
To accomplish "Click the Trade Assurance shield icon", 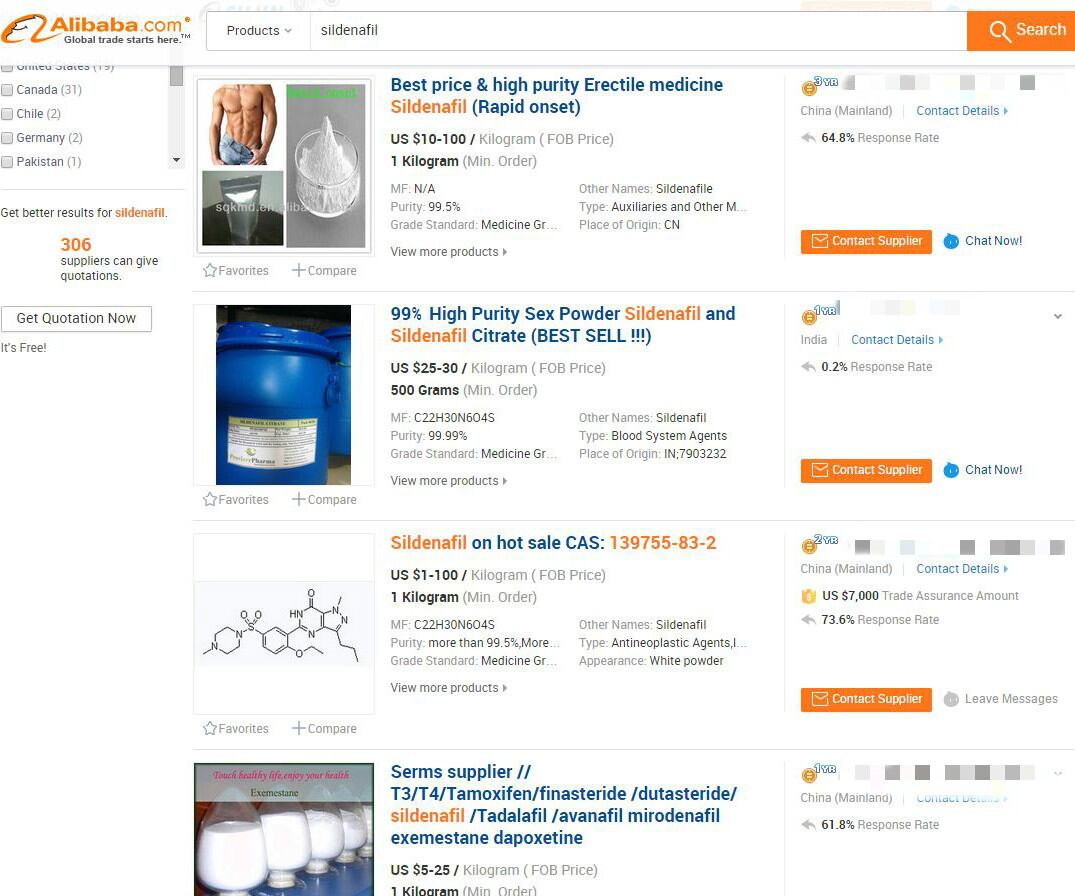I will 808,596.
